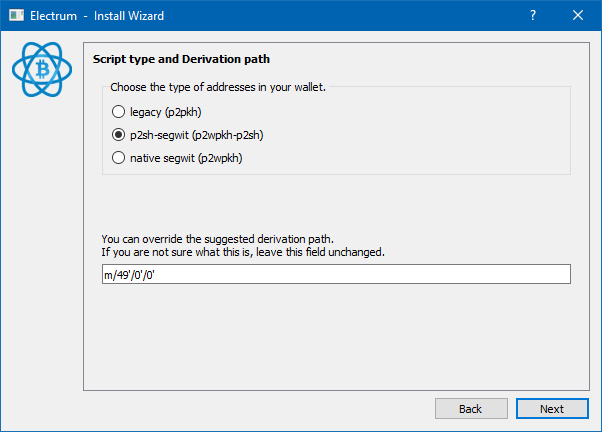Click 'Choose the type of addresses' label
The height and width of the screenshot is (432, 602).
[x=218, y=87]
